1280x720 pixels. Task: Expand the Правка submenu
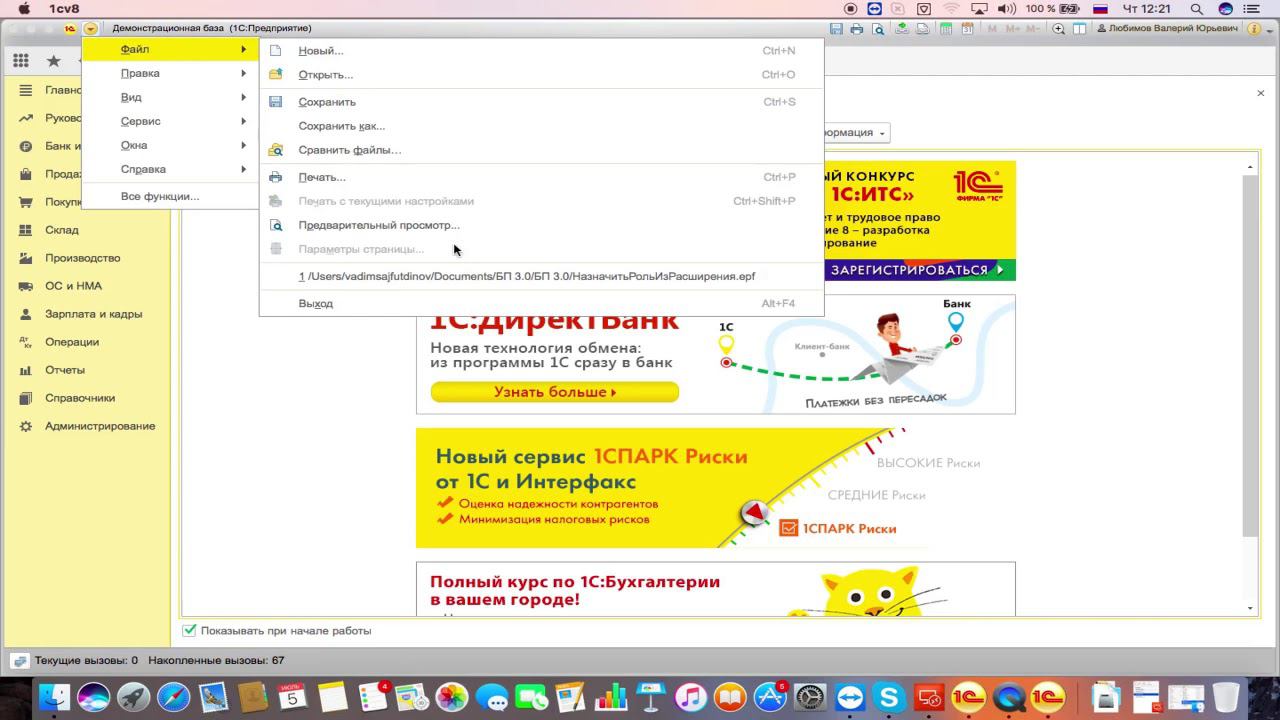click(x=170, y=73)
